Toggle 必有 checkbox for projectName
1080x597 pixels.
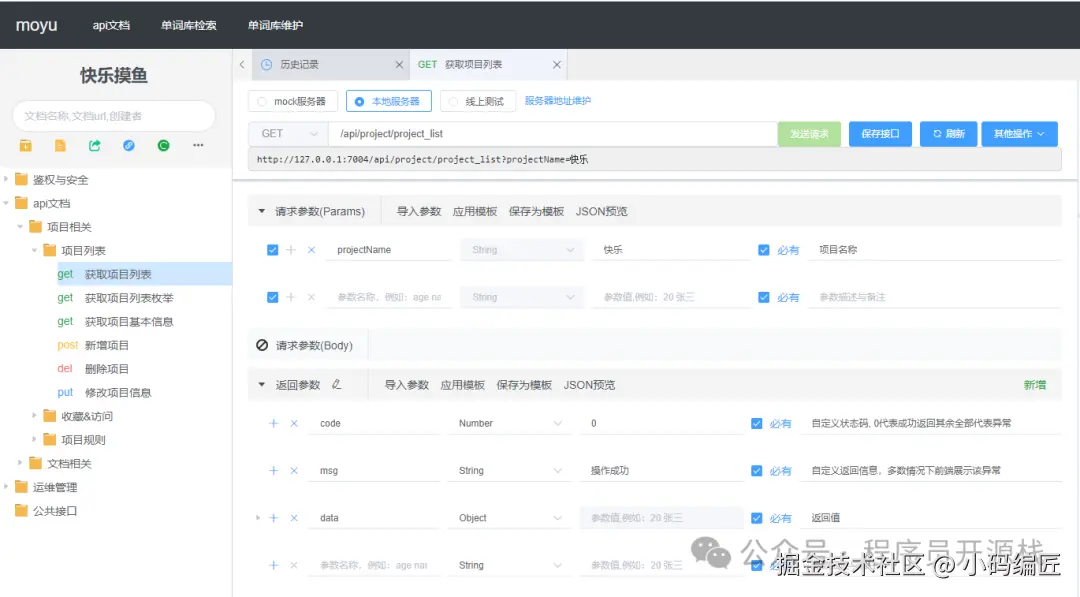763,250
